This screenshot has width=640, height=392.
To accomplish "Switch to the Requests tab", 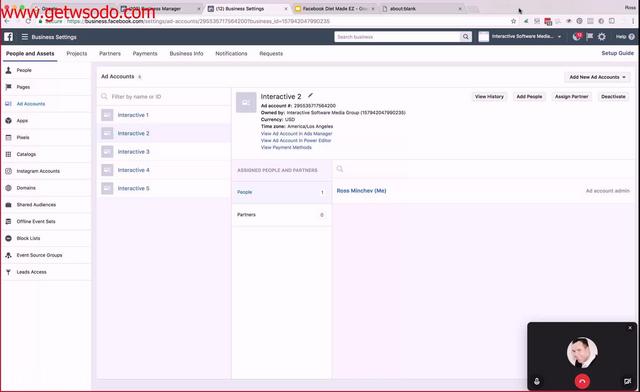I will coord(271,53).
